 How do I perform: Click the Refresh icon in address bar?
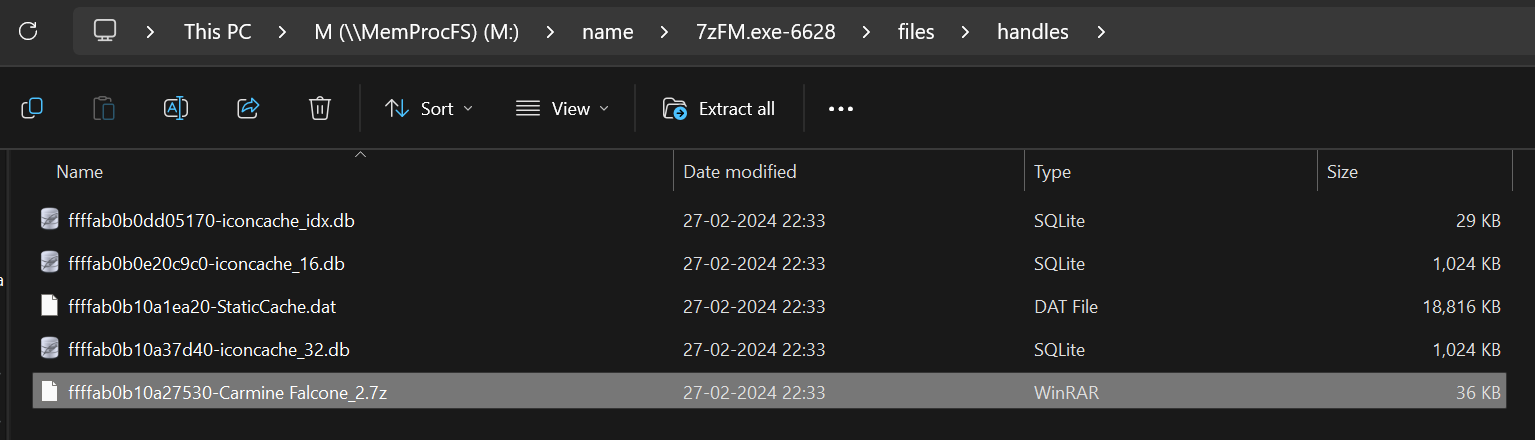coord(28,31)
